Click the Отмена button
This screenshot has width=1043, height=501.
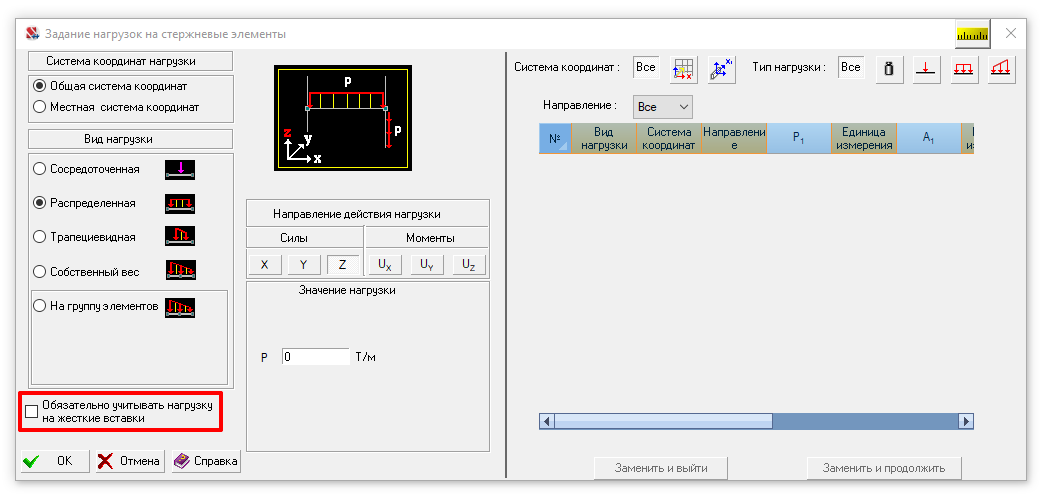point(129,461)
